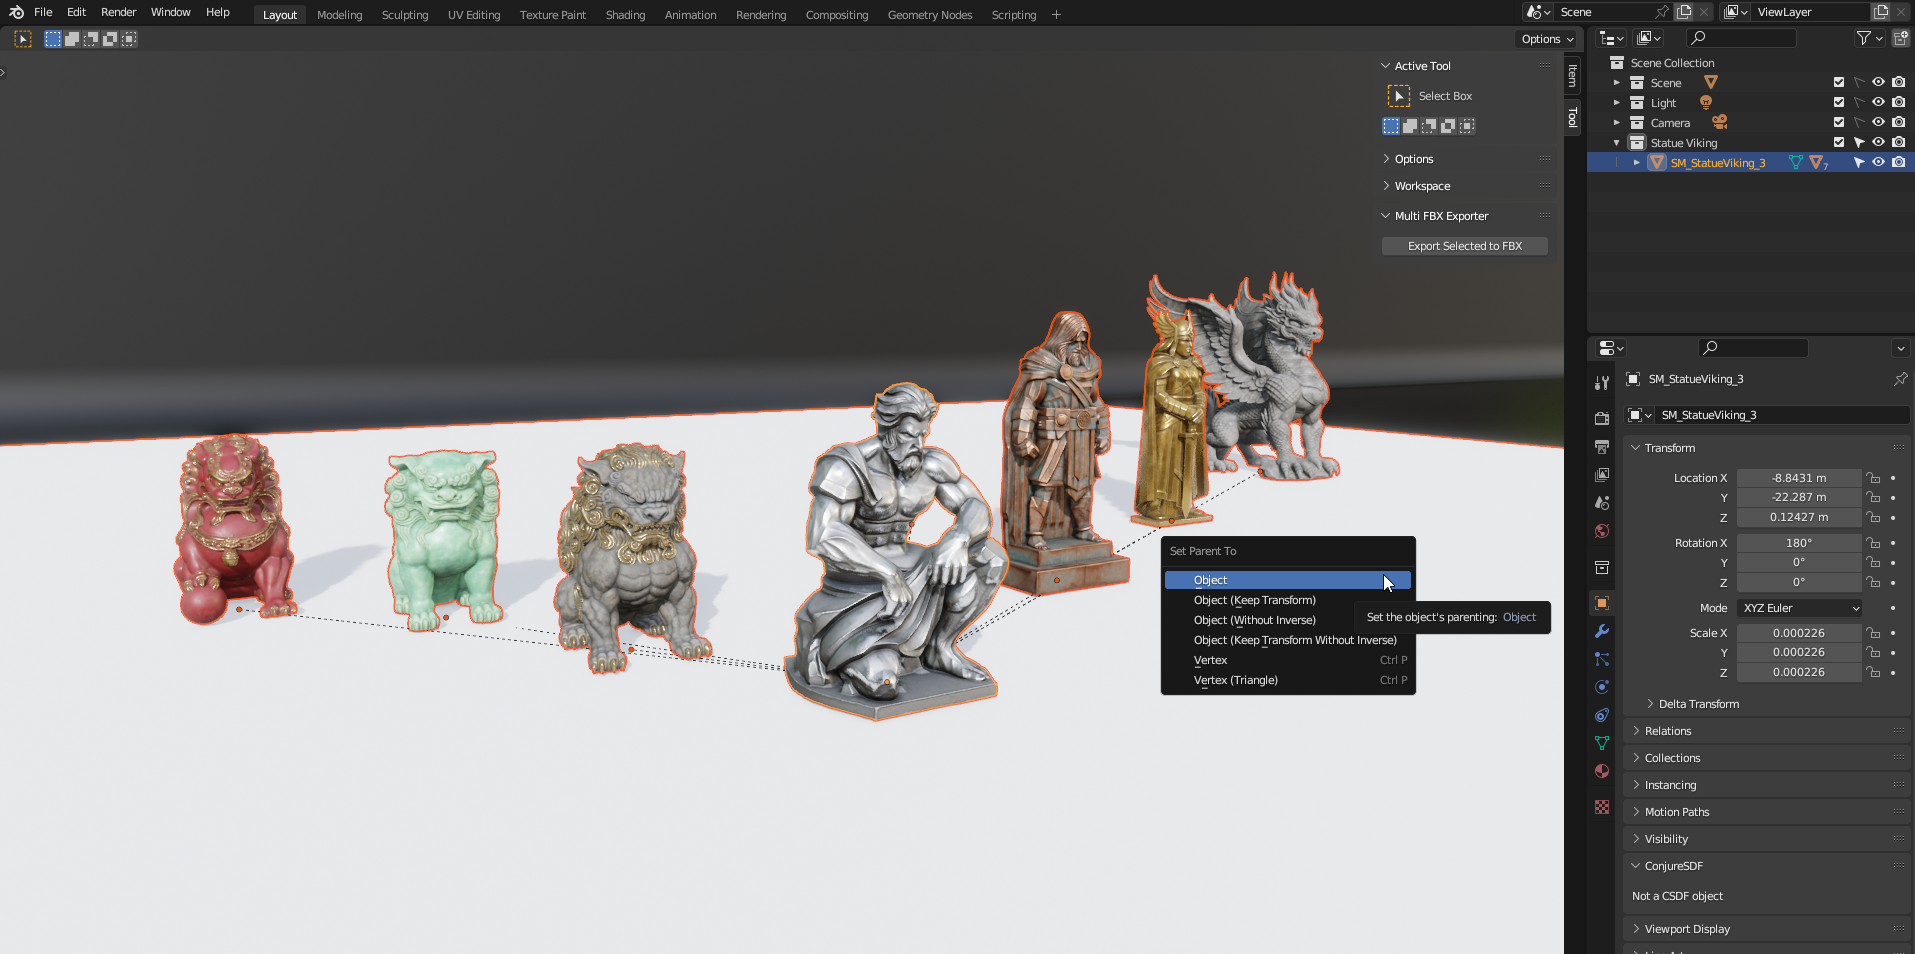This screenshot has width=1915, height=954.
Task: Choose Extend selection mode in viewport header
Action: click(x=72, y=39)
